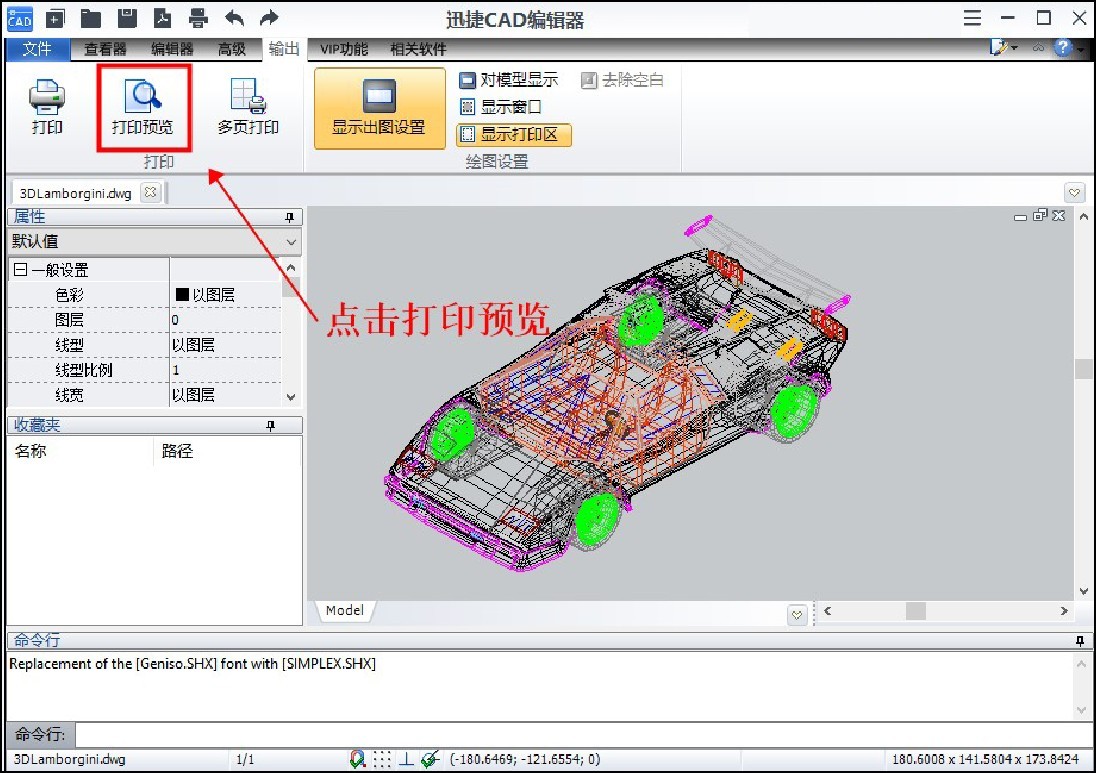Toggle the snap icon in status bar
The height and width of the screenshot is (773, 1096).
point(358,759)
